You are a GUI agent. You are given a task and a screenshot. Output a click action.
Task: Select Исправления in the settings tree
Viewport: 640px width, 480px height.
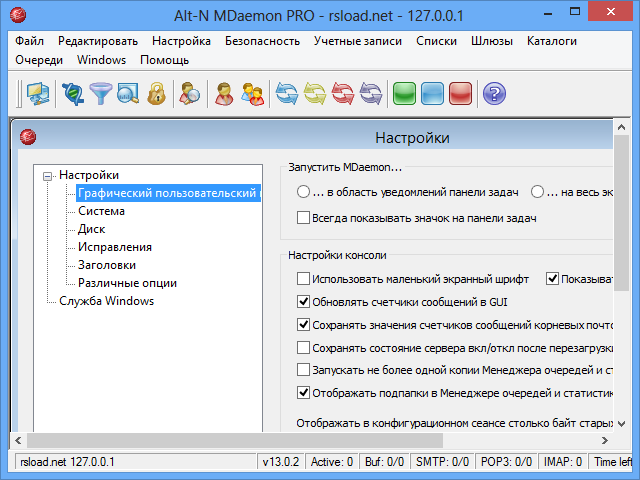click(x=115, y=247)
